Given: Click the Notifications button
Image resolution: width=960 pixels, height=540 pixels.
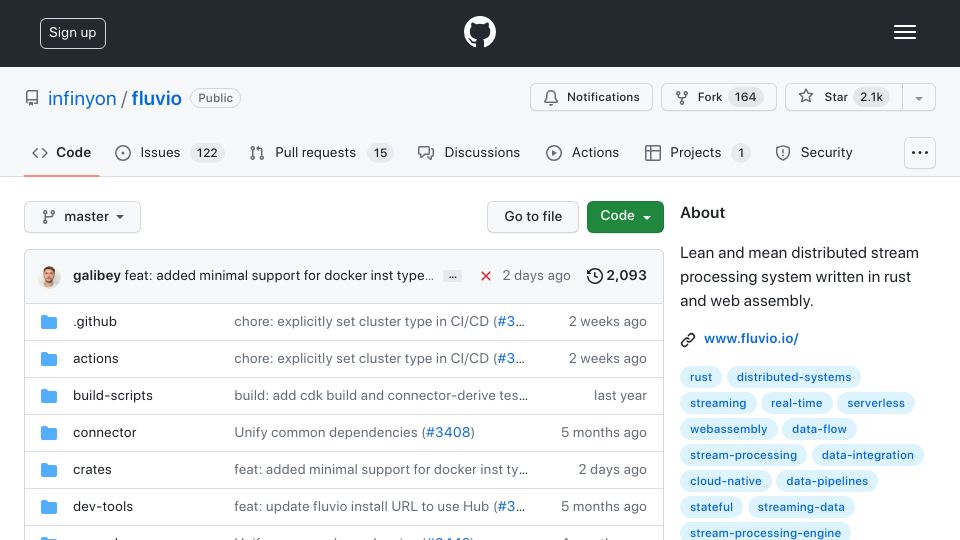Looking at the screenshot, I should [591, 97].
